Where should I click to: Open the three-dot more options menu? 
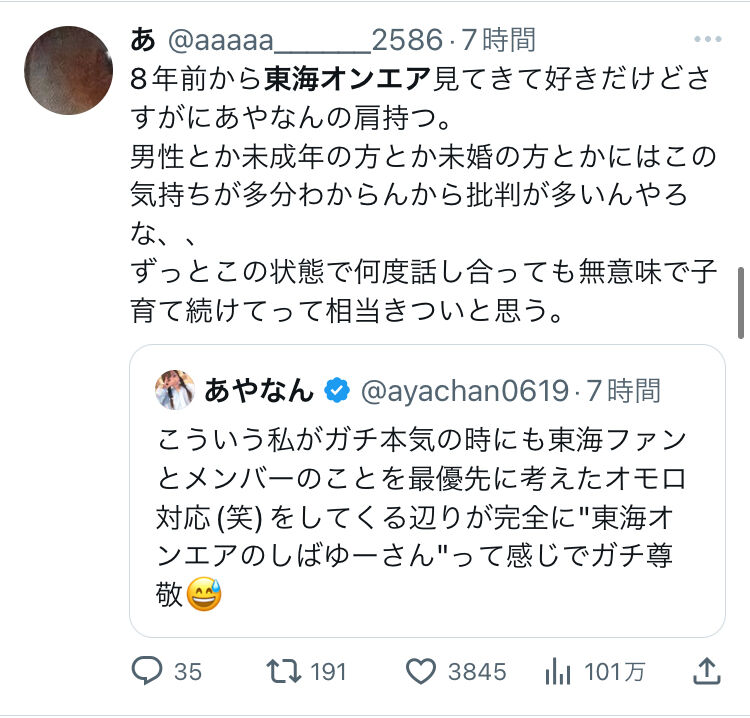coord(708,39)
